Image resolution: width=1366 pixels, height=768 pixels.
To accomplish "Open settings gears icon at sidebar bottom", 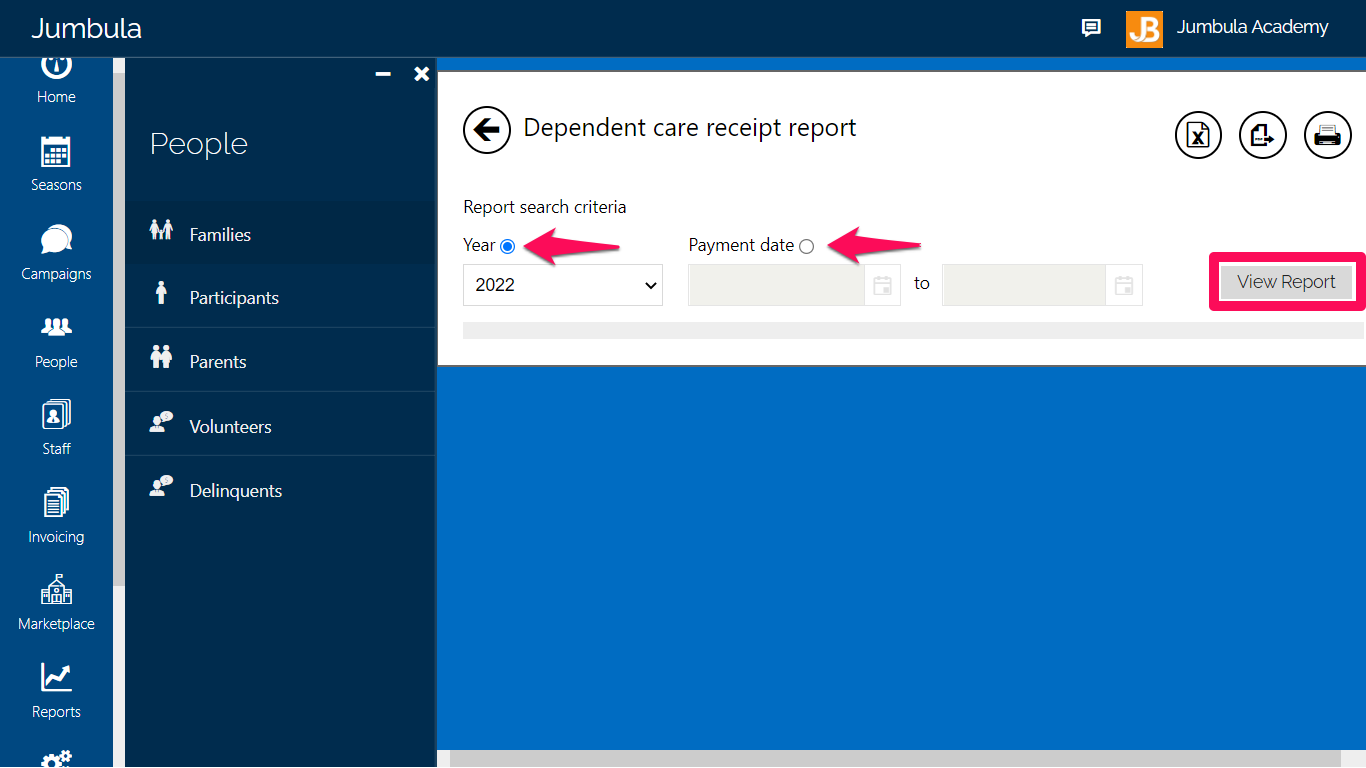I will click(x=56, y=759).
